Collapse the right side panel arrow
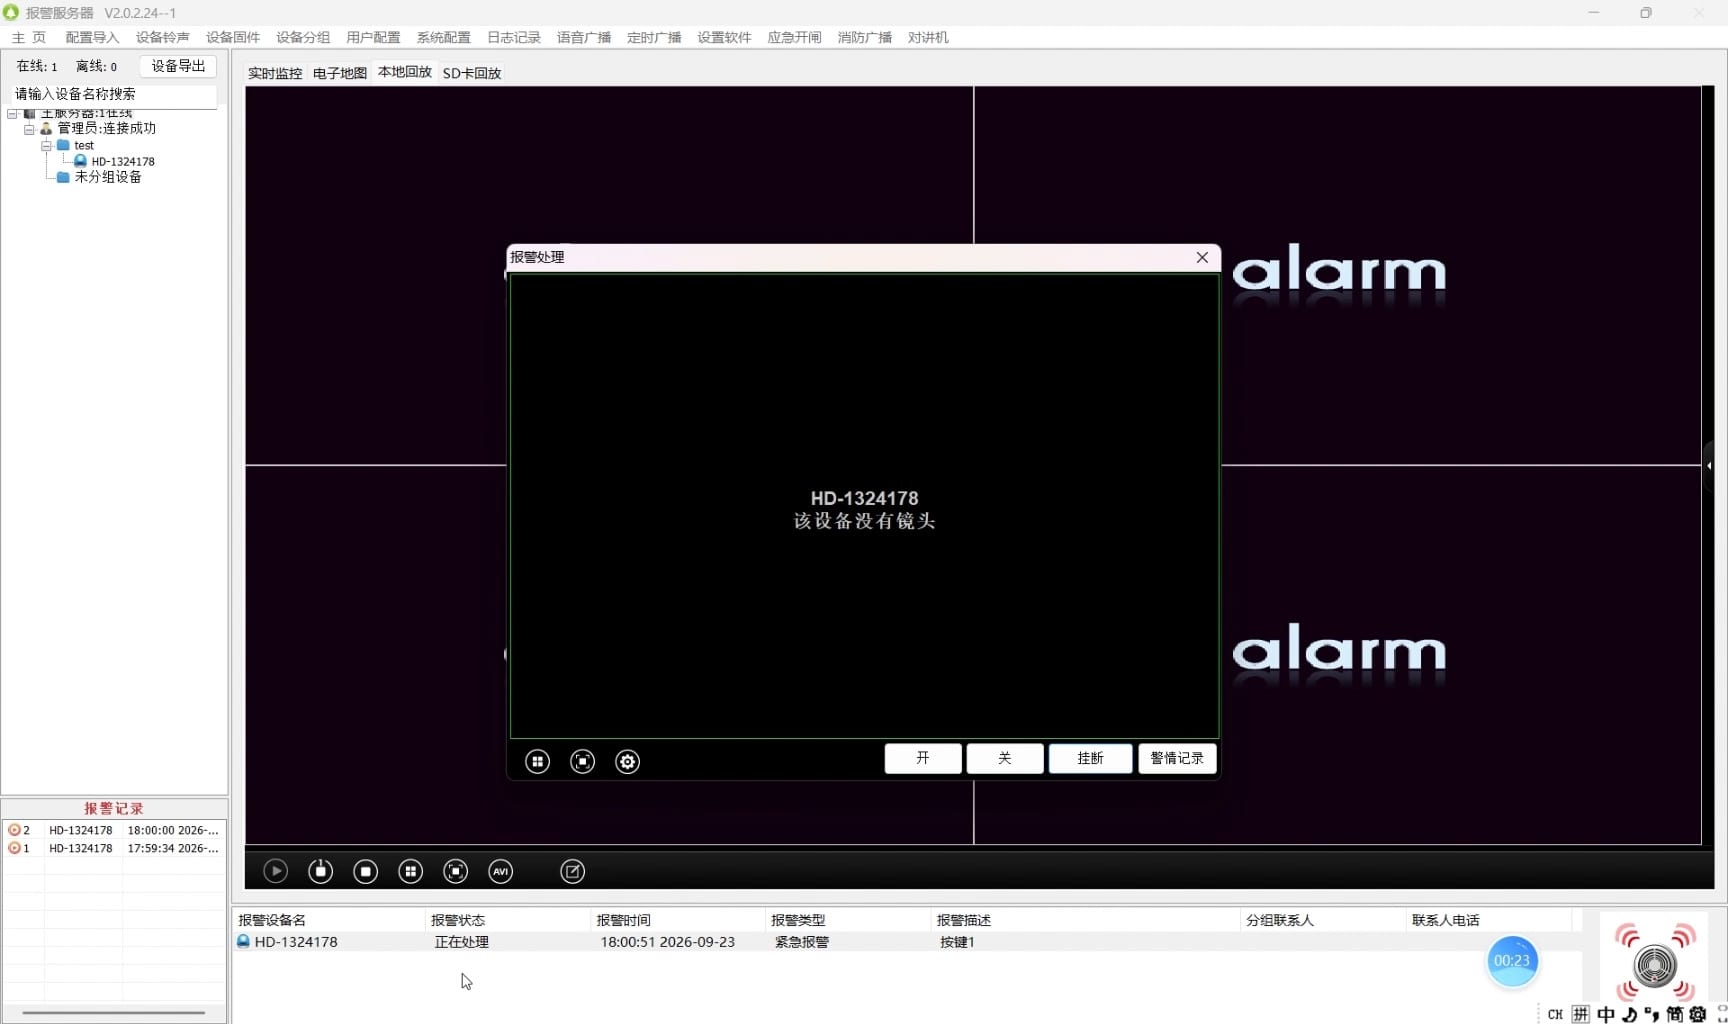Viewport: 1728px width, 1024px height. coord(1709,466)
